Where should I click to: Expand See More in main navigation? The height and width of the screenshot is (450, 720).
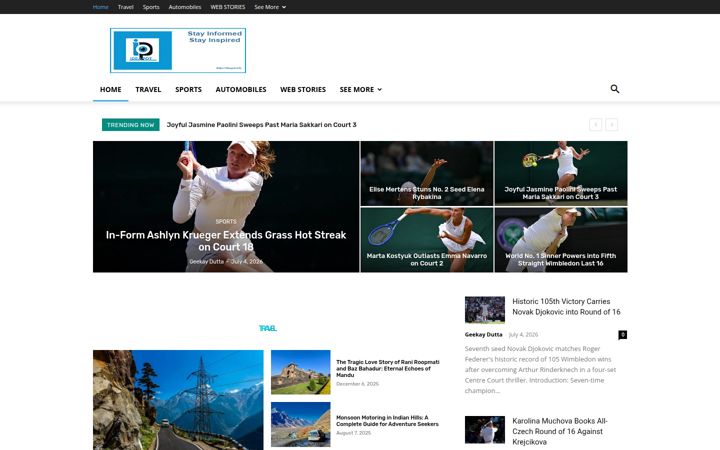(x=360, y=90)
